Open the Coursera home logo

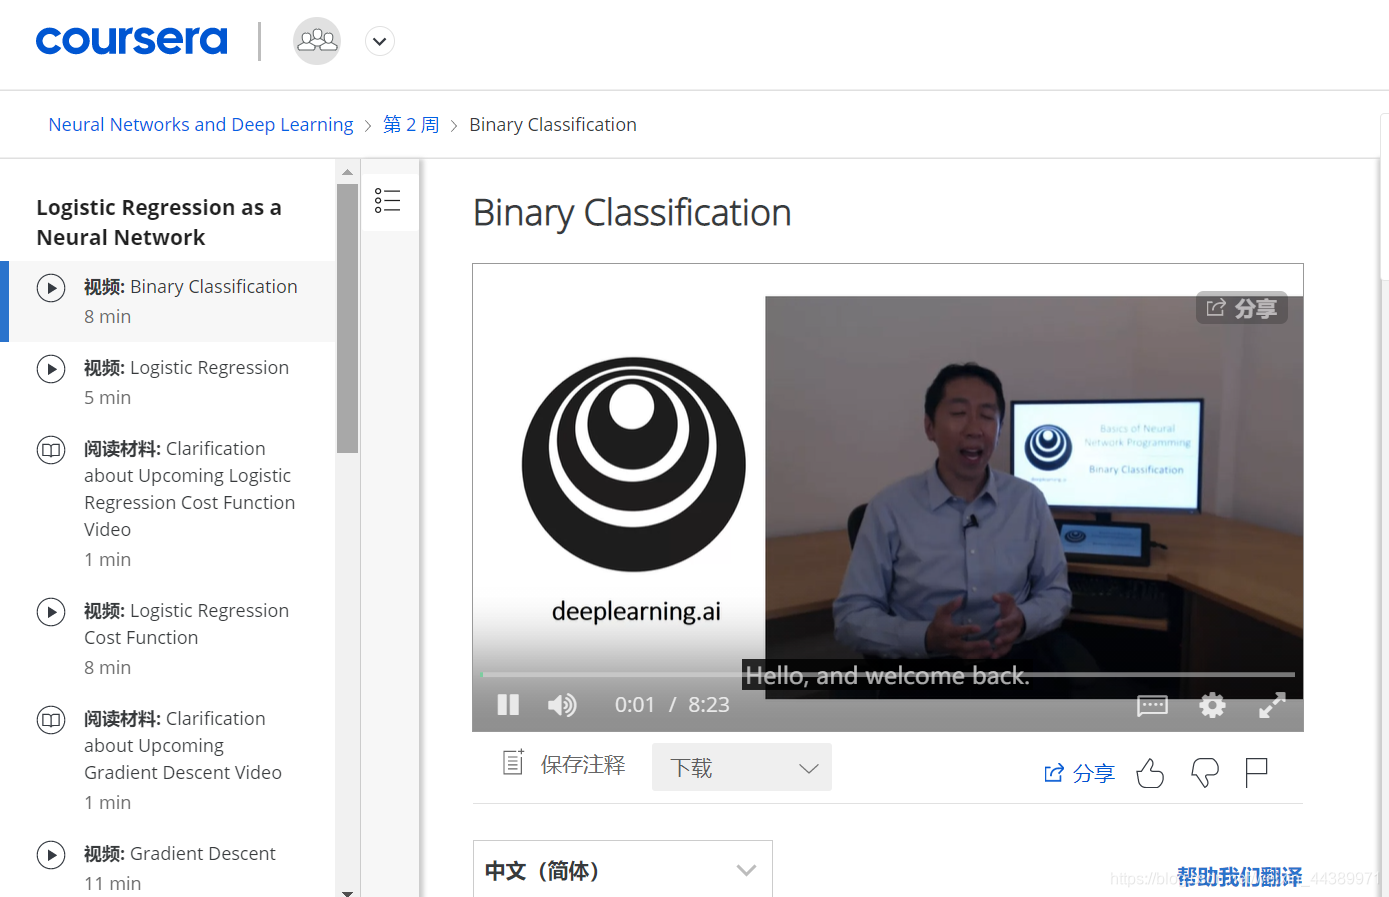pyautogui.click(x=132, y=40)
